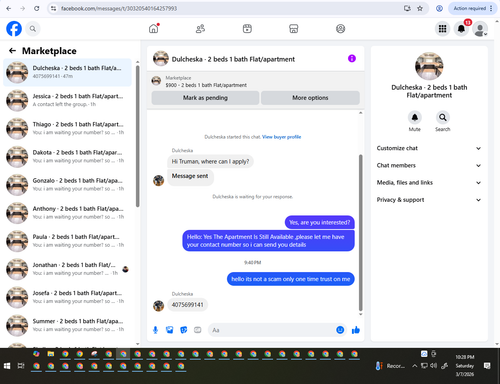Open Windows action center notifications icon
Viewport: 500px width, 384px height.
click(x=487, y=366)
